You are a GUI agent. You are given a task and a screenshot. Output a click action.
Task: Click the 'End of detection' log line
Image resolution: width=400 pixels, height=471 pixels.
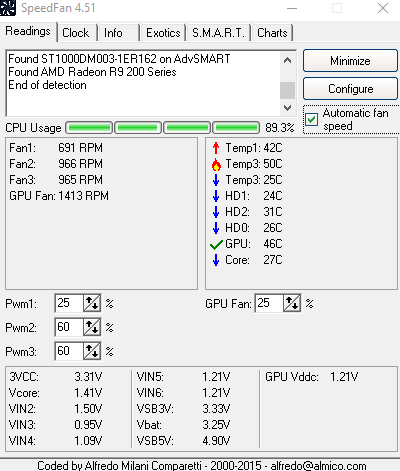coord(47,85)
